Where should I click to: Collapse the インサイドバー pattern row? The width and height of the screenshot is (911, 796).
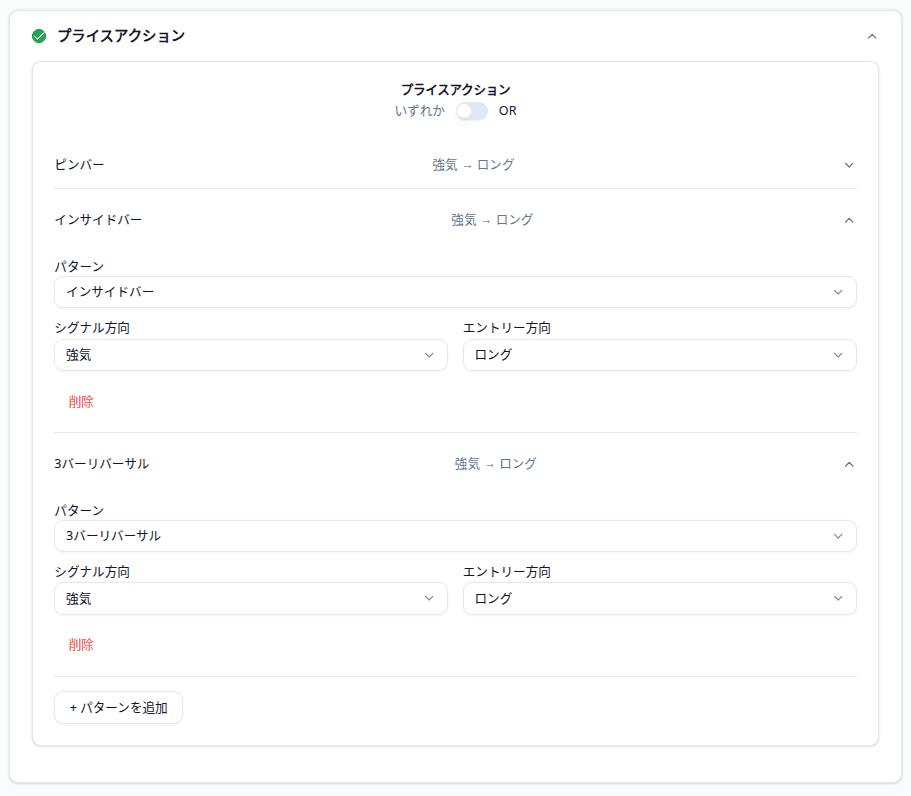849,220
